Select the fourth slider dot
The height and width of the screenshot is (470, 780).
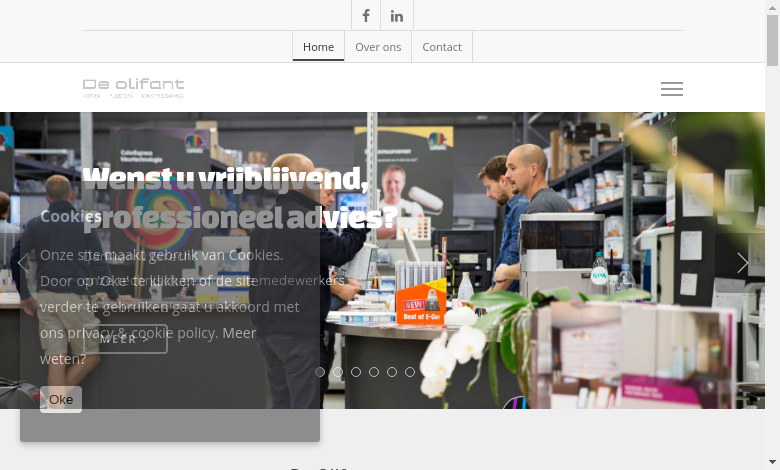[374, 372]
